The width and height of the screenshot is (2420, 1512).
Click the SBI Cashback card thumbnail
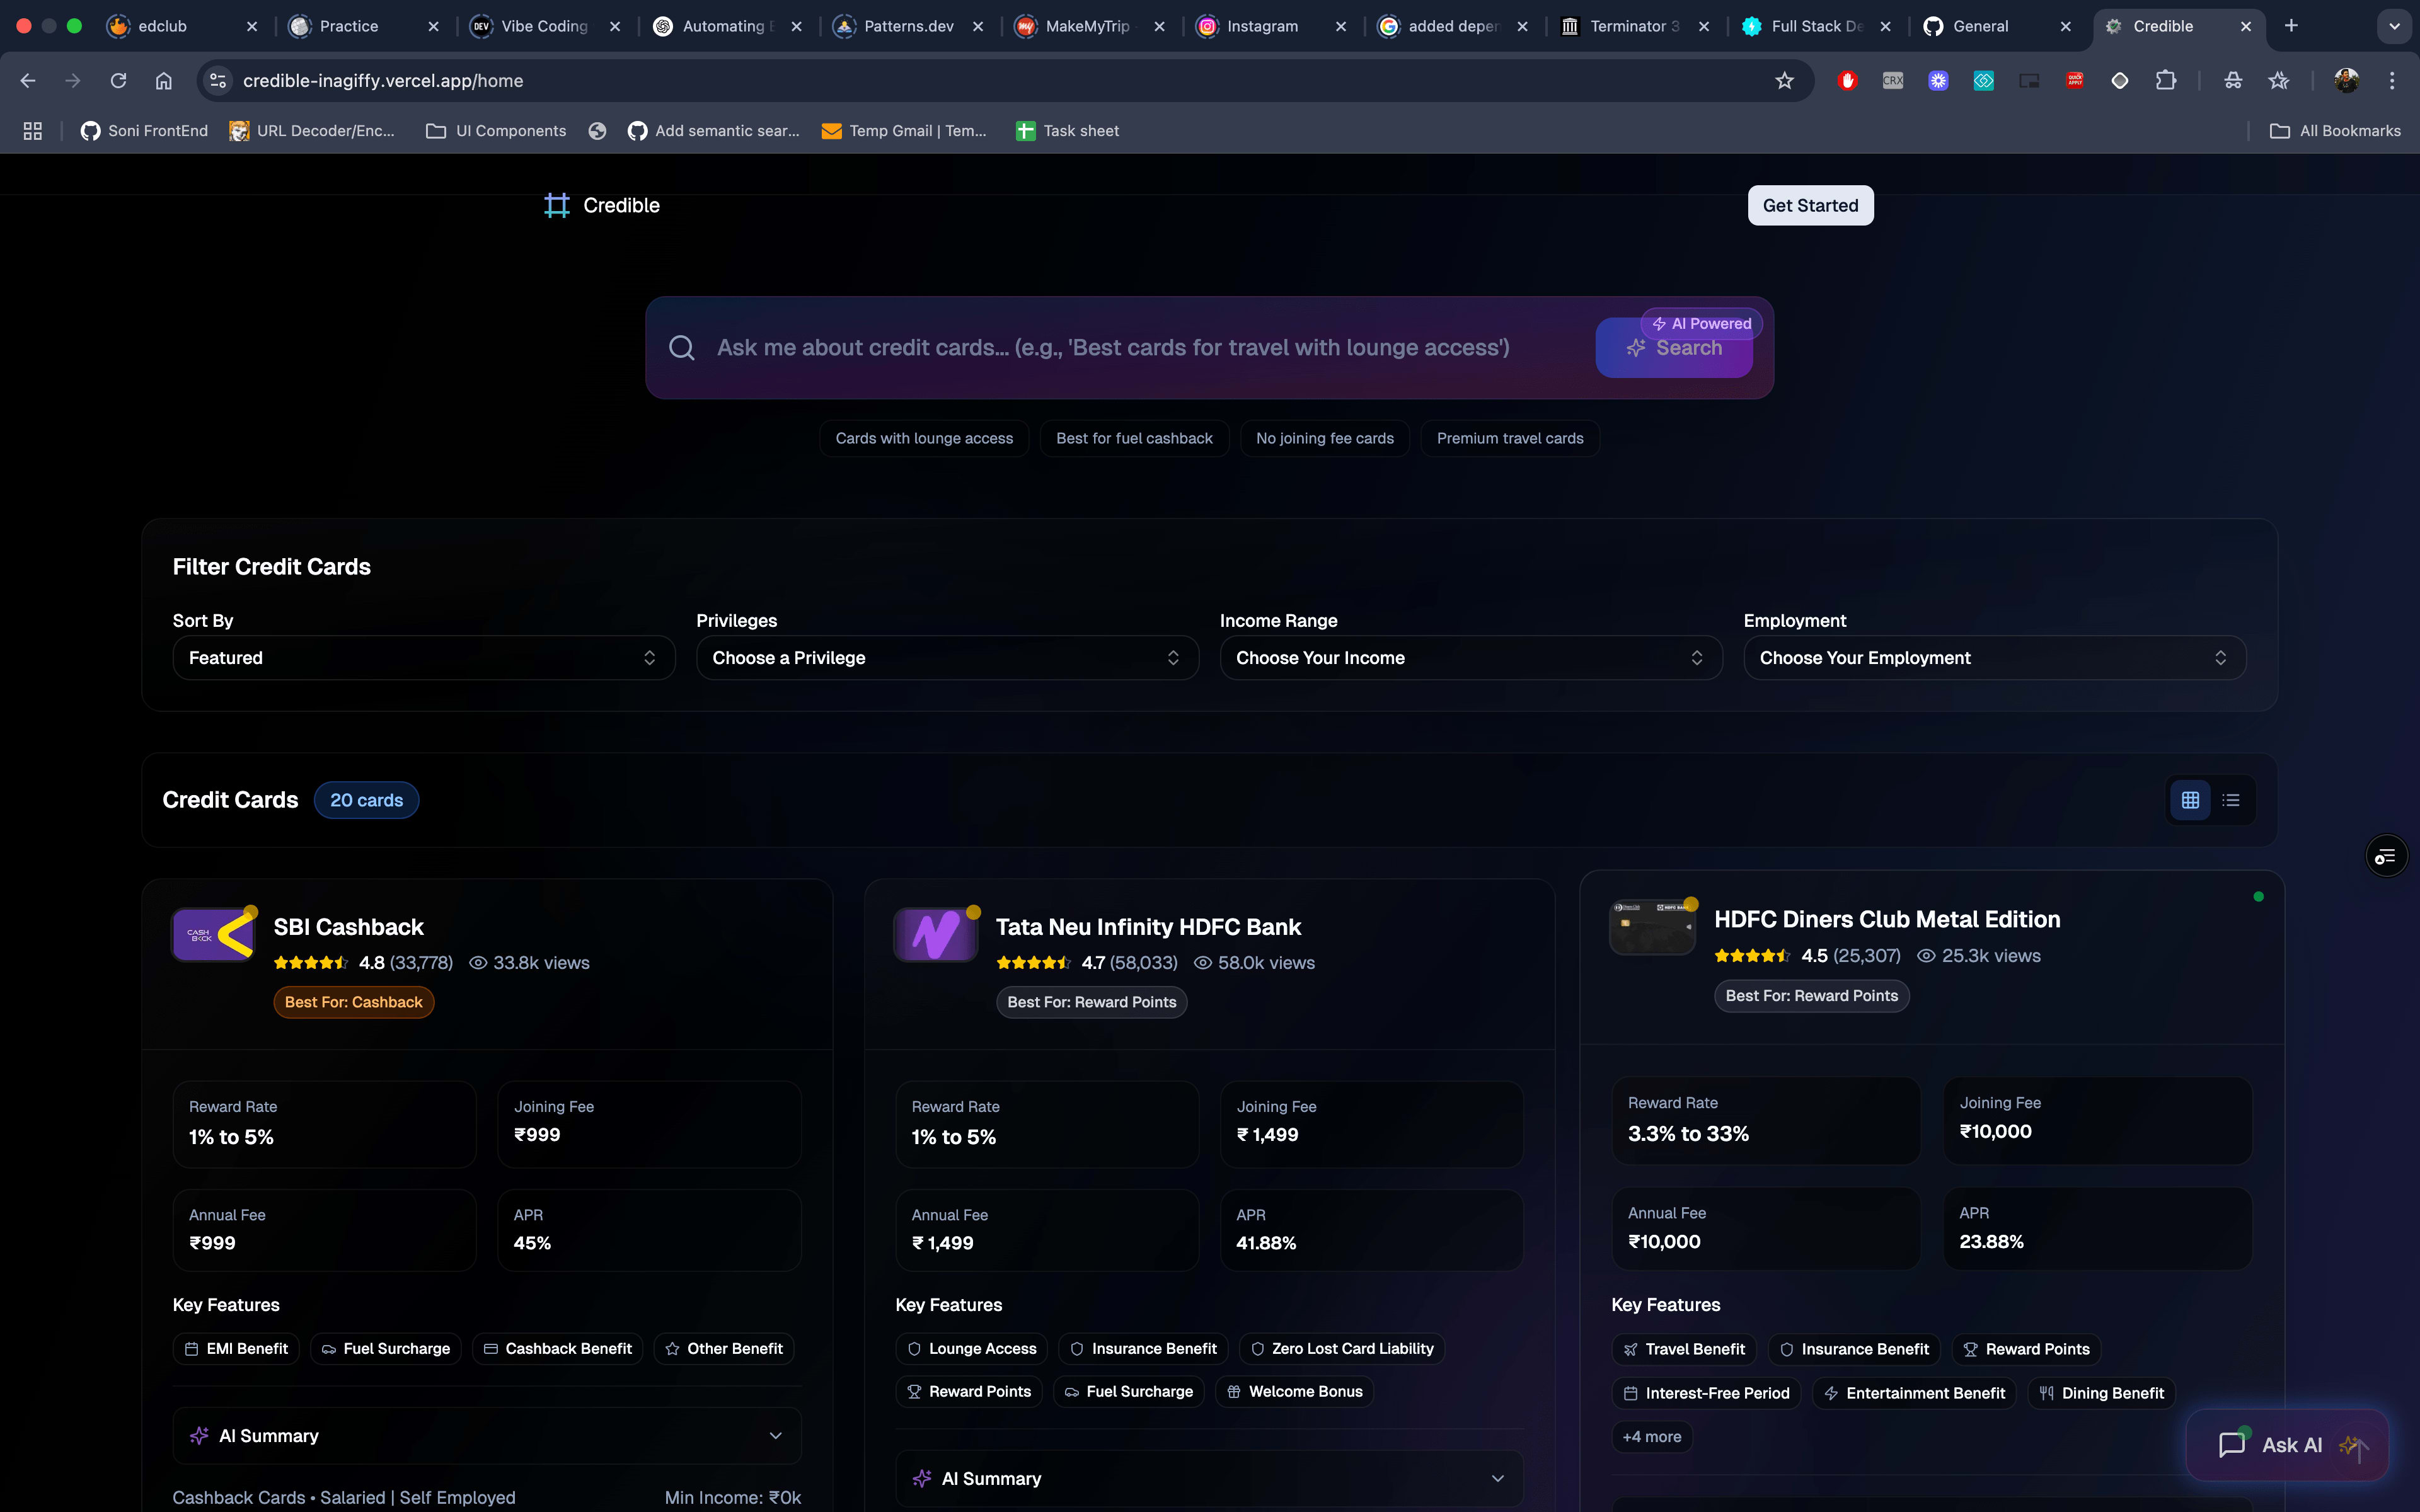pyautogui.click(x=213, y=934)
